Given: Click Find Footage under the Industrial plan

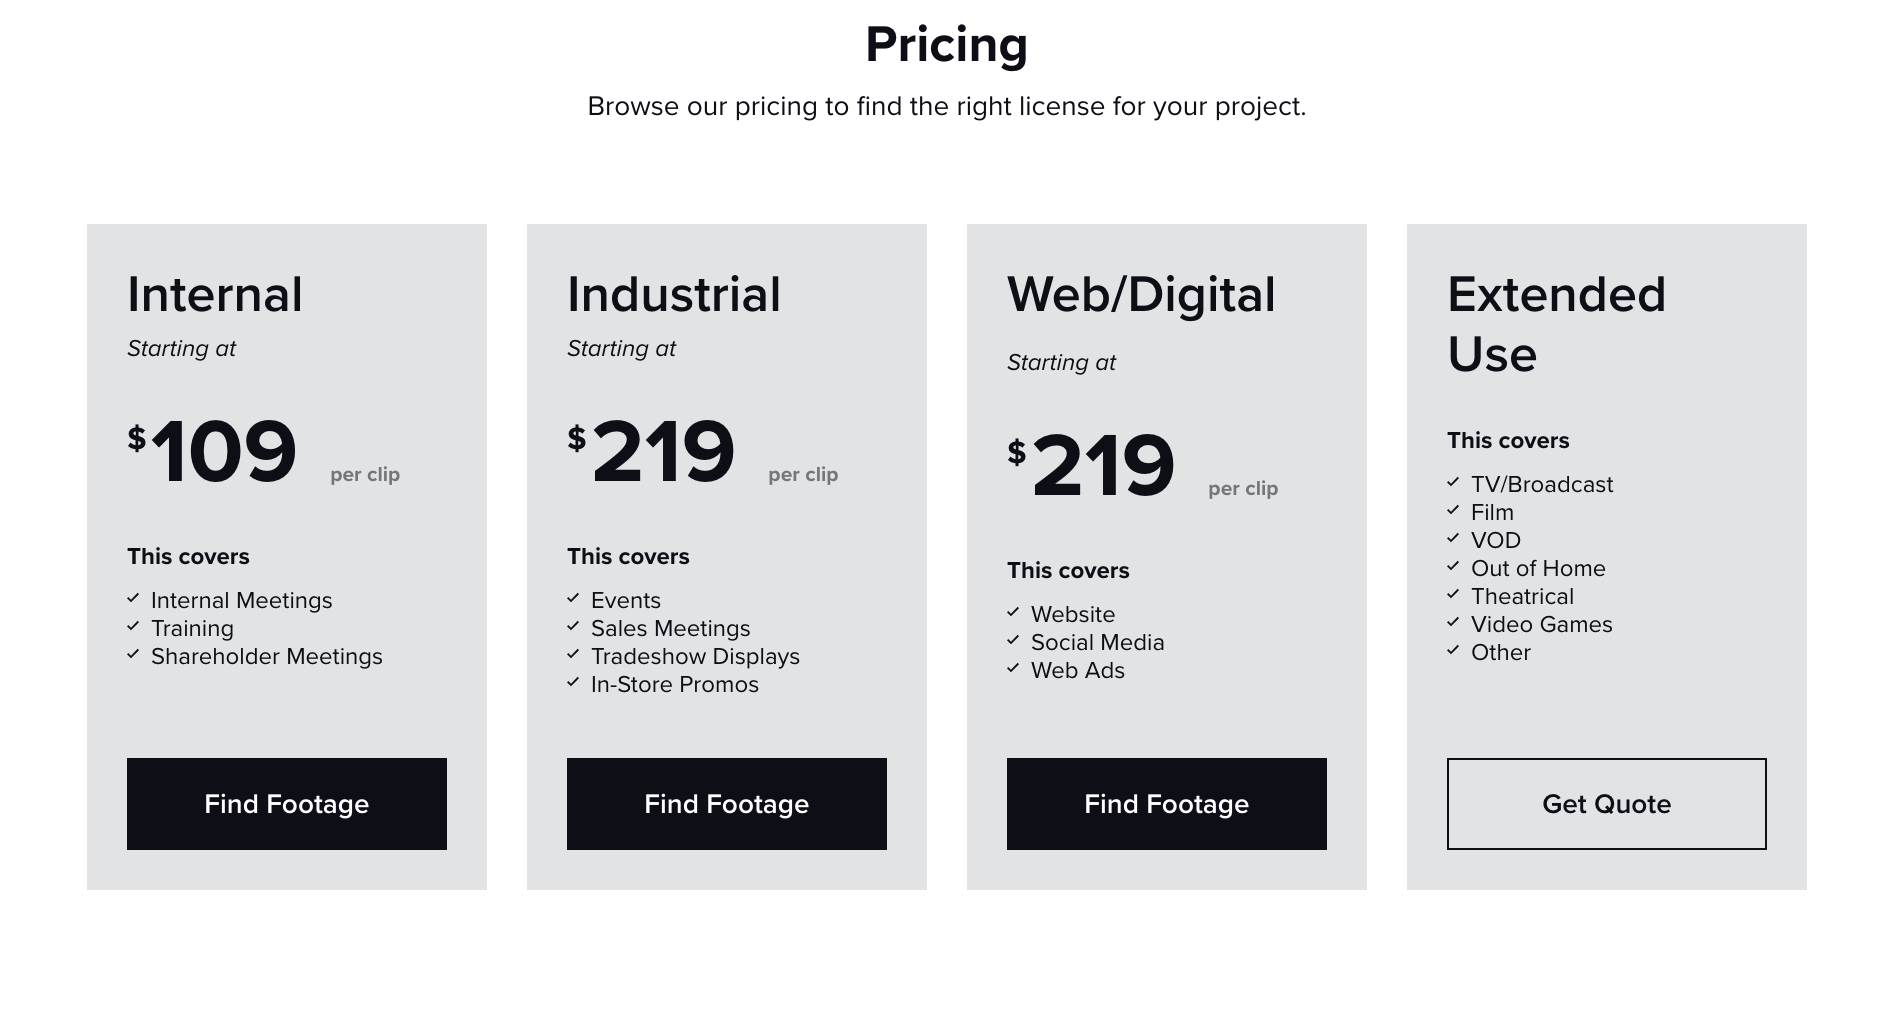Looking at the screenshot, I should [x=726, y=804].
